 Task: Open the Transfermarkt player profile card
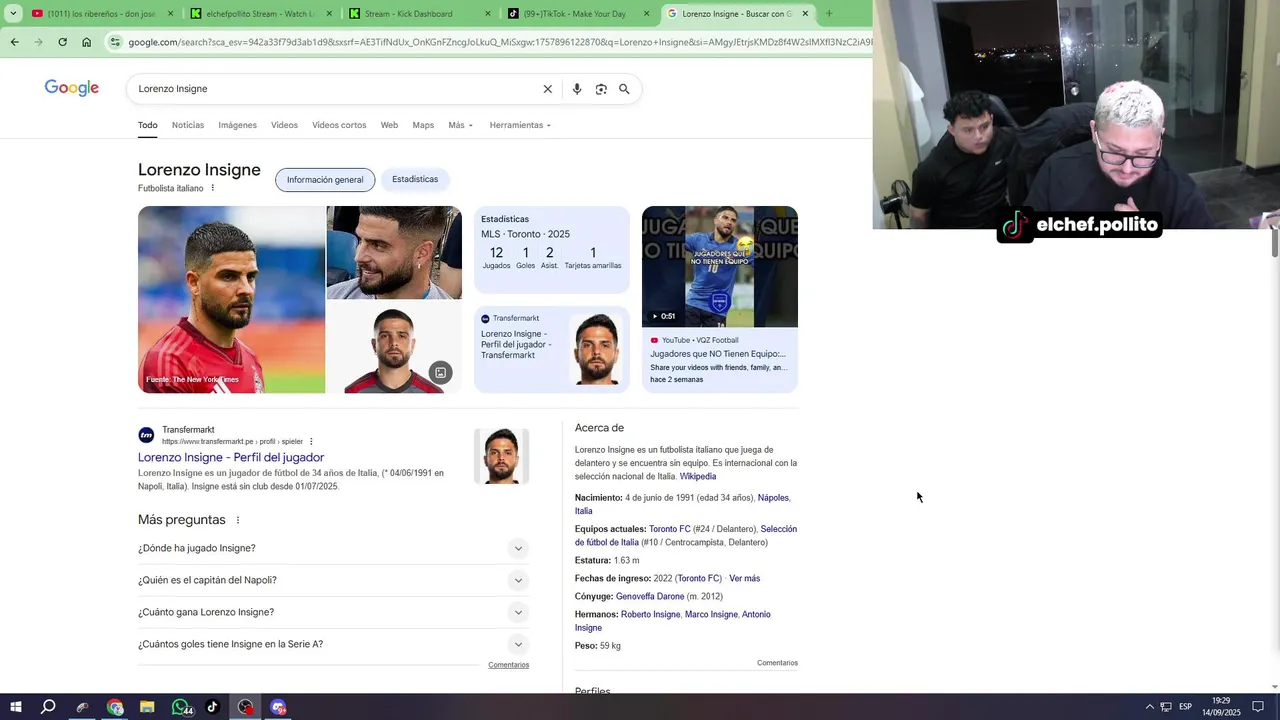[x=552, y=350]
